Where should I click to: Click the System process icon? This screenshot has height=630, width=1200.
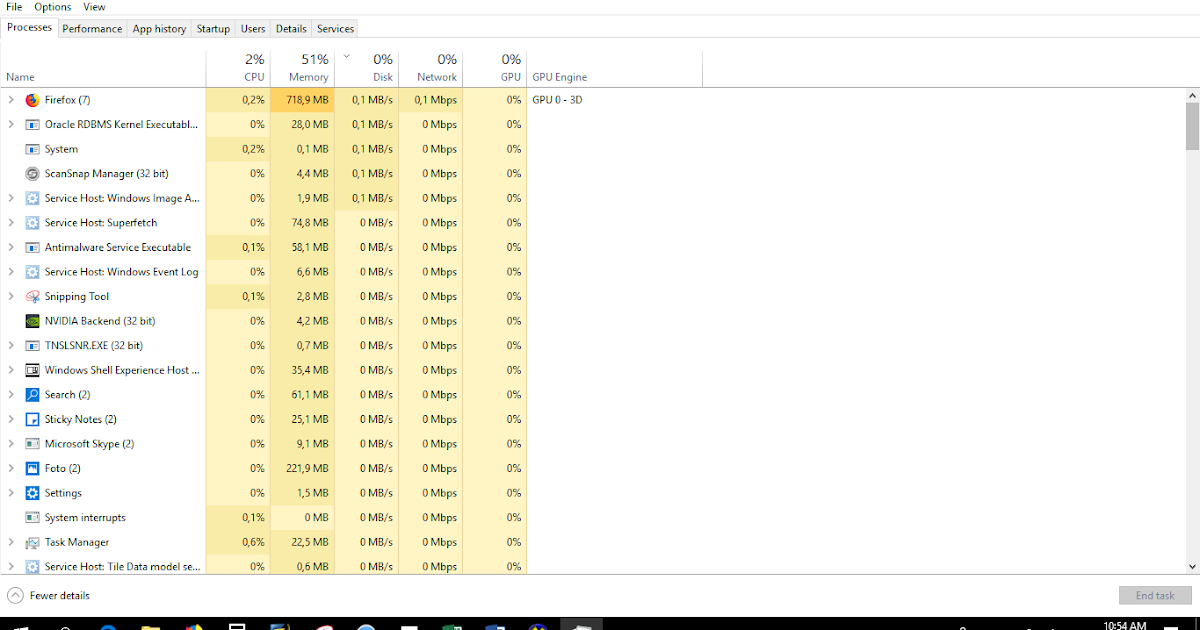coord(32,149)
